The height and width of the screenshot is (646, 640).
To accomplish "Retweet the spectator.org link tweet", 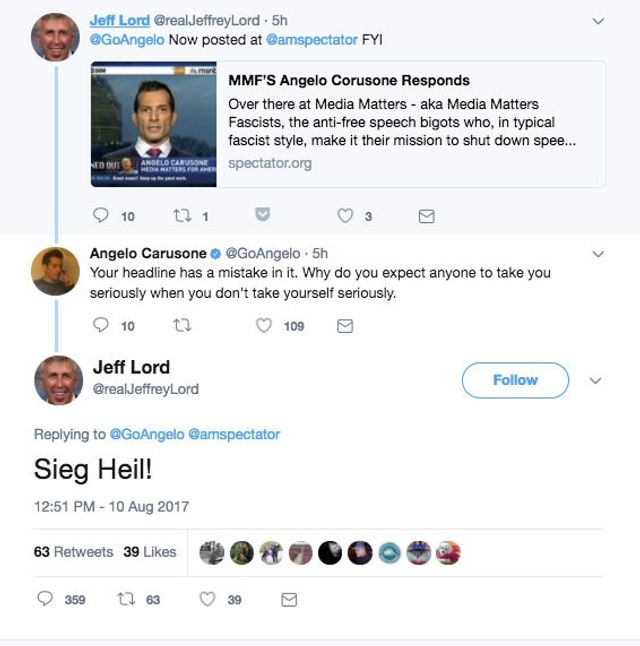I will (183, 216).
